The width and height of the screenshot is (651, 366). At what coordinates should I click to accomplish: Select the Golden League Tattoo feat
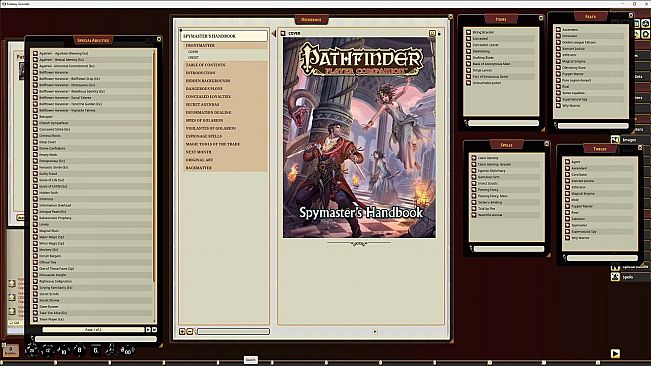(590, 42)
